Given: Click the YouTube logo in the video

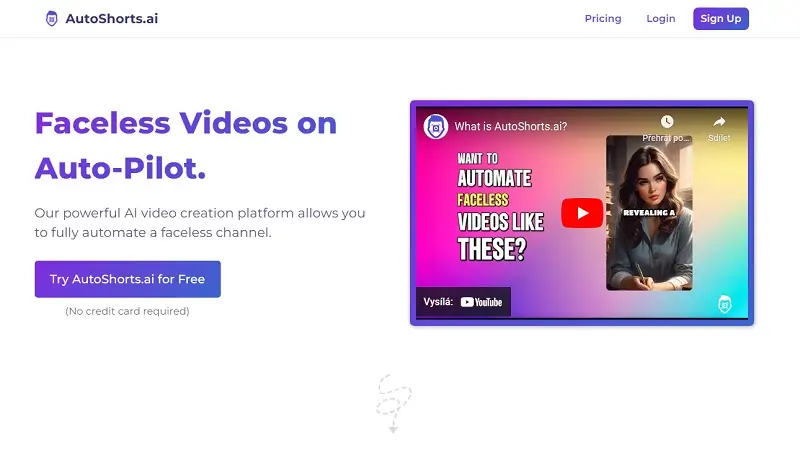Looking at the screenshot, I should 481,302.
